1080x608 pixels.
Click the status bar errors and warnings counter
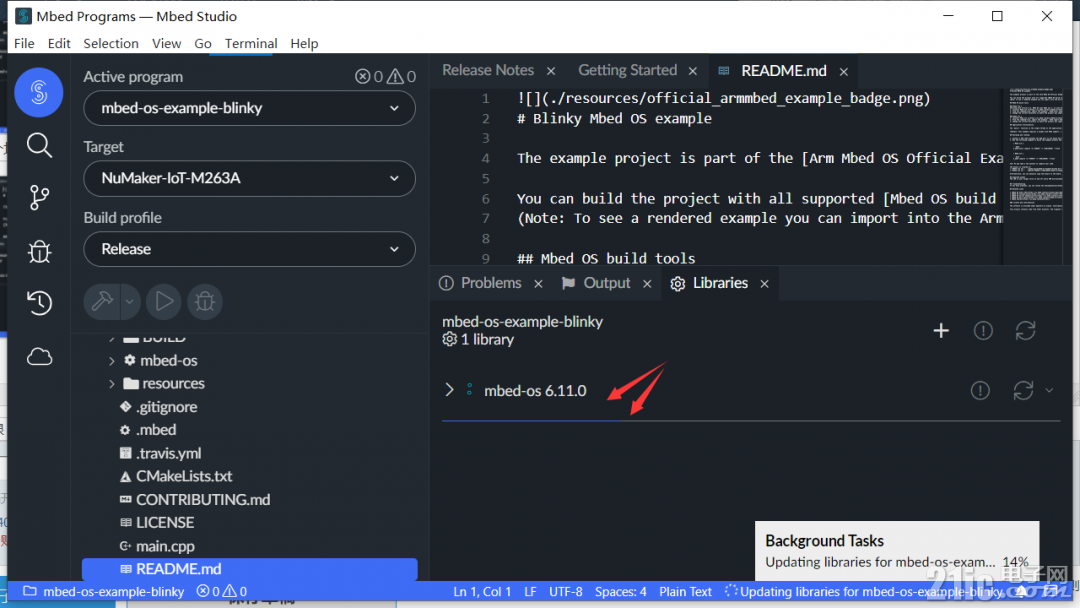221,591
